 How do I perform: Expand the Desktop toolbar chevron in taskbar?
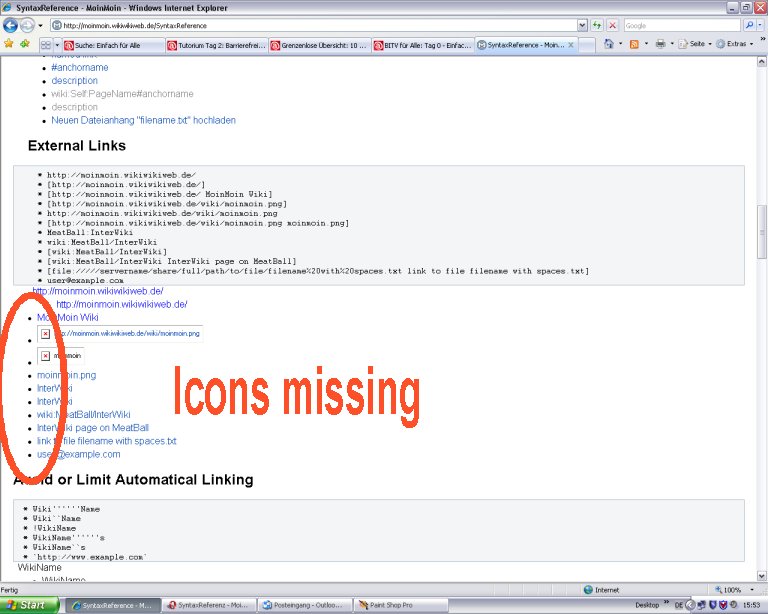(x=667, y=602)
